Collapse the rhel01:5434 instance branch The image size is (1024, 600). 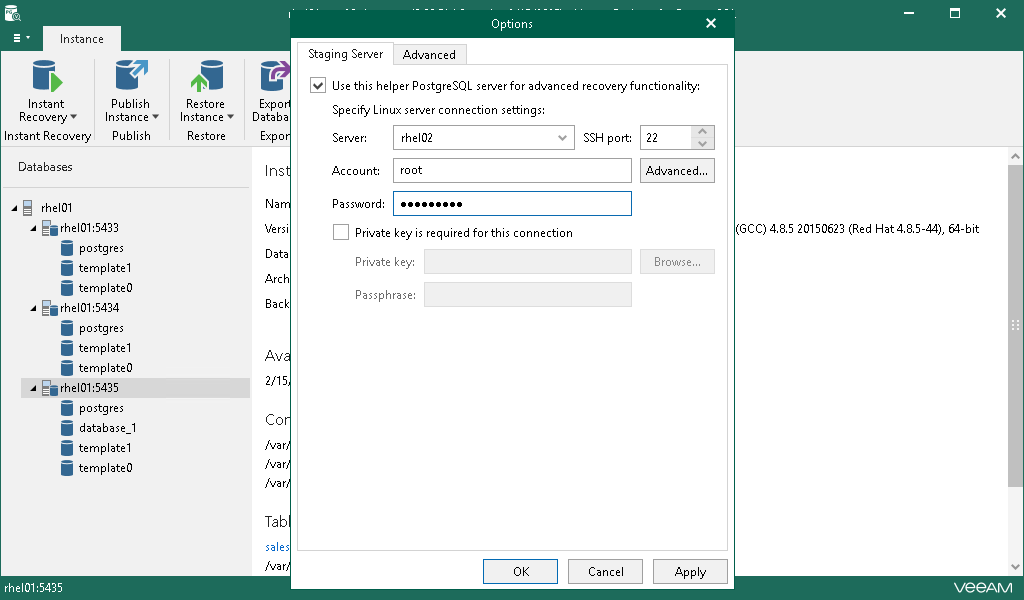point(33,307)
